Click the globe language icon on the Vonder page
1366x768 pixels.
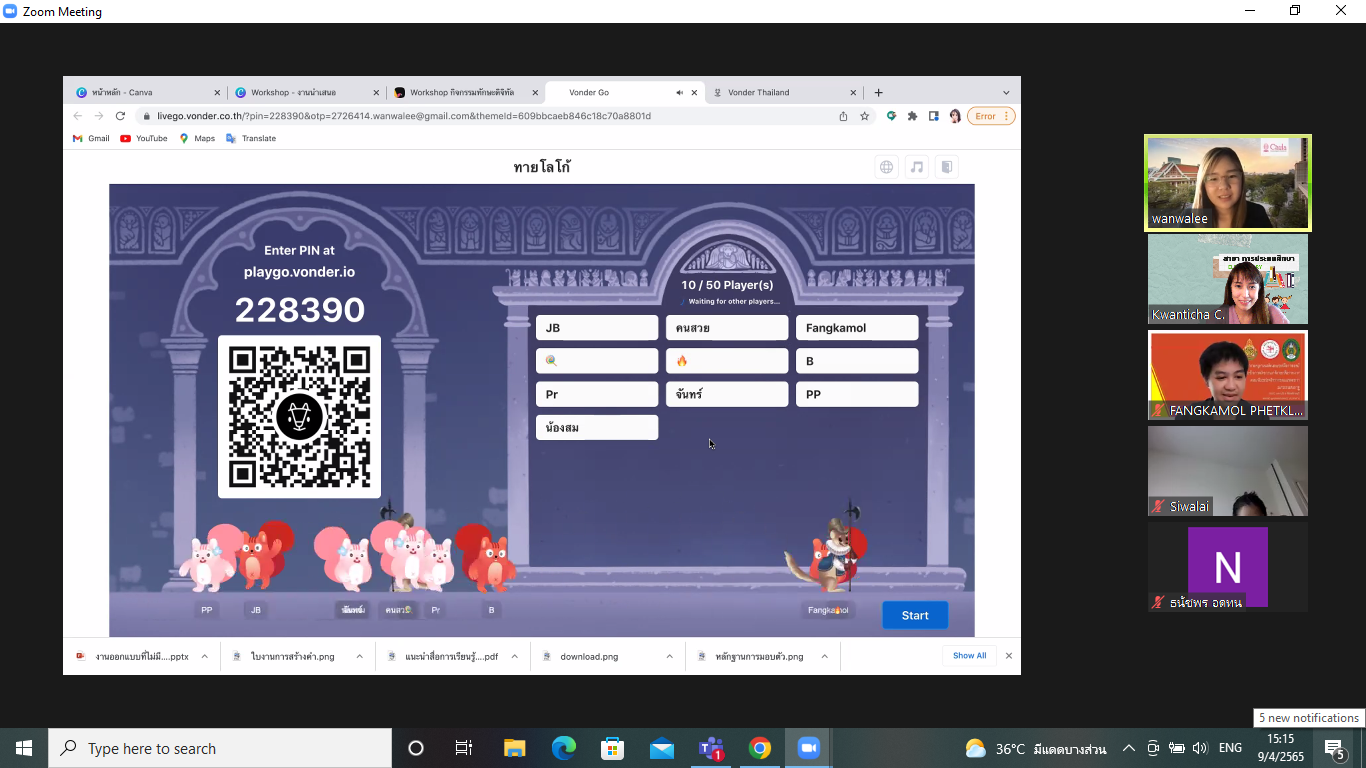click(886, 167)
